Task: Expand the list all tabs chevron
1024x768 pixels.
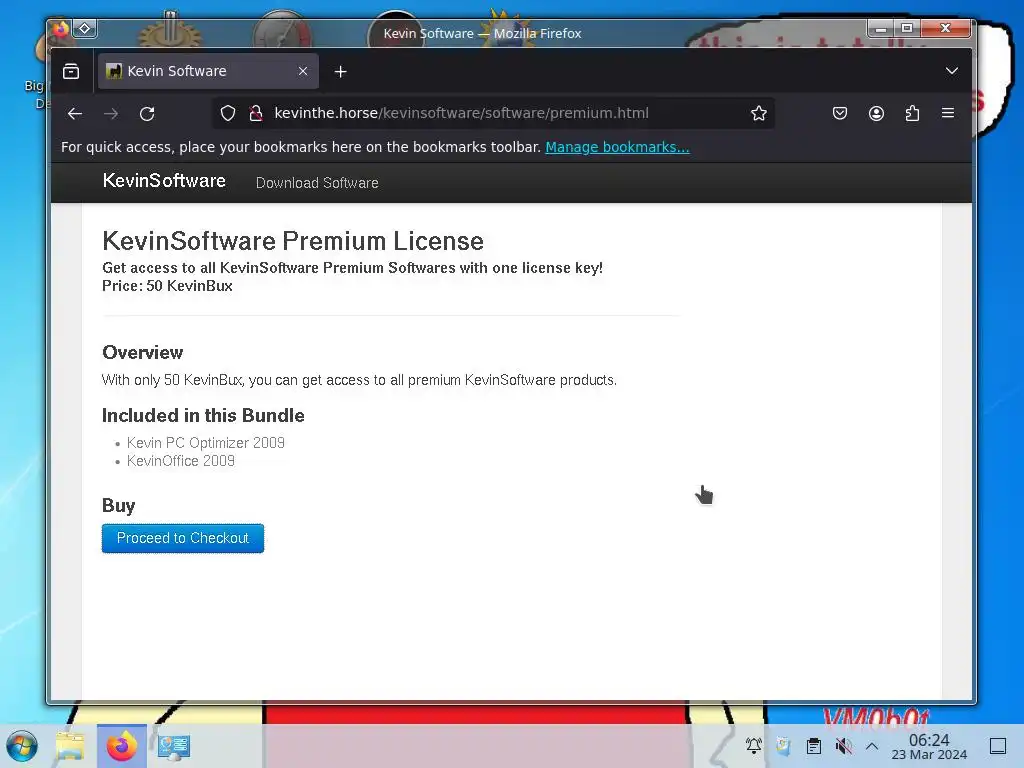Action: [952, 71]
